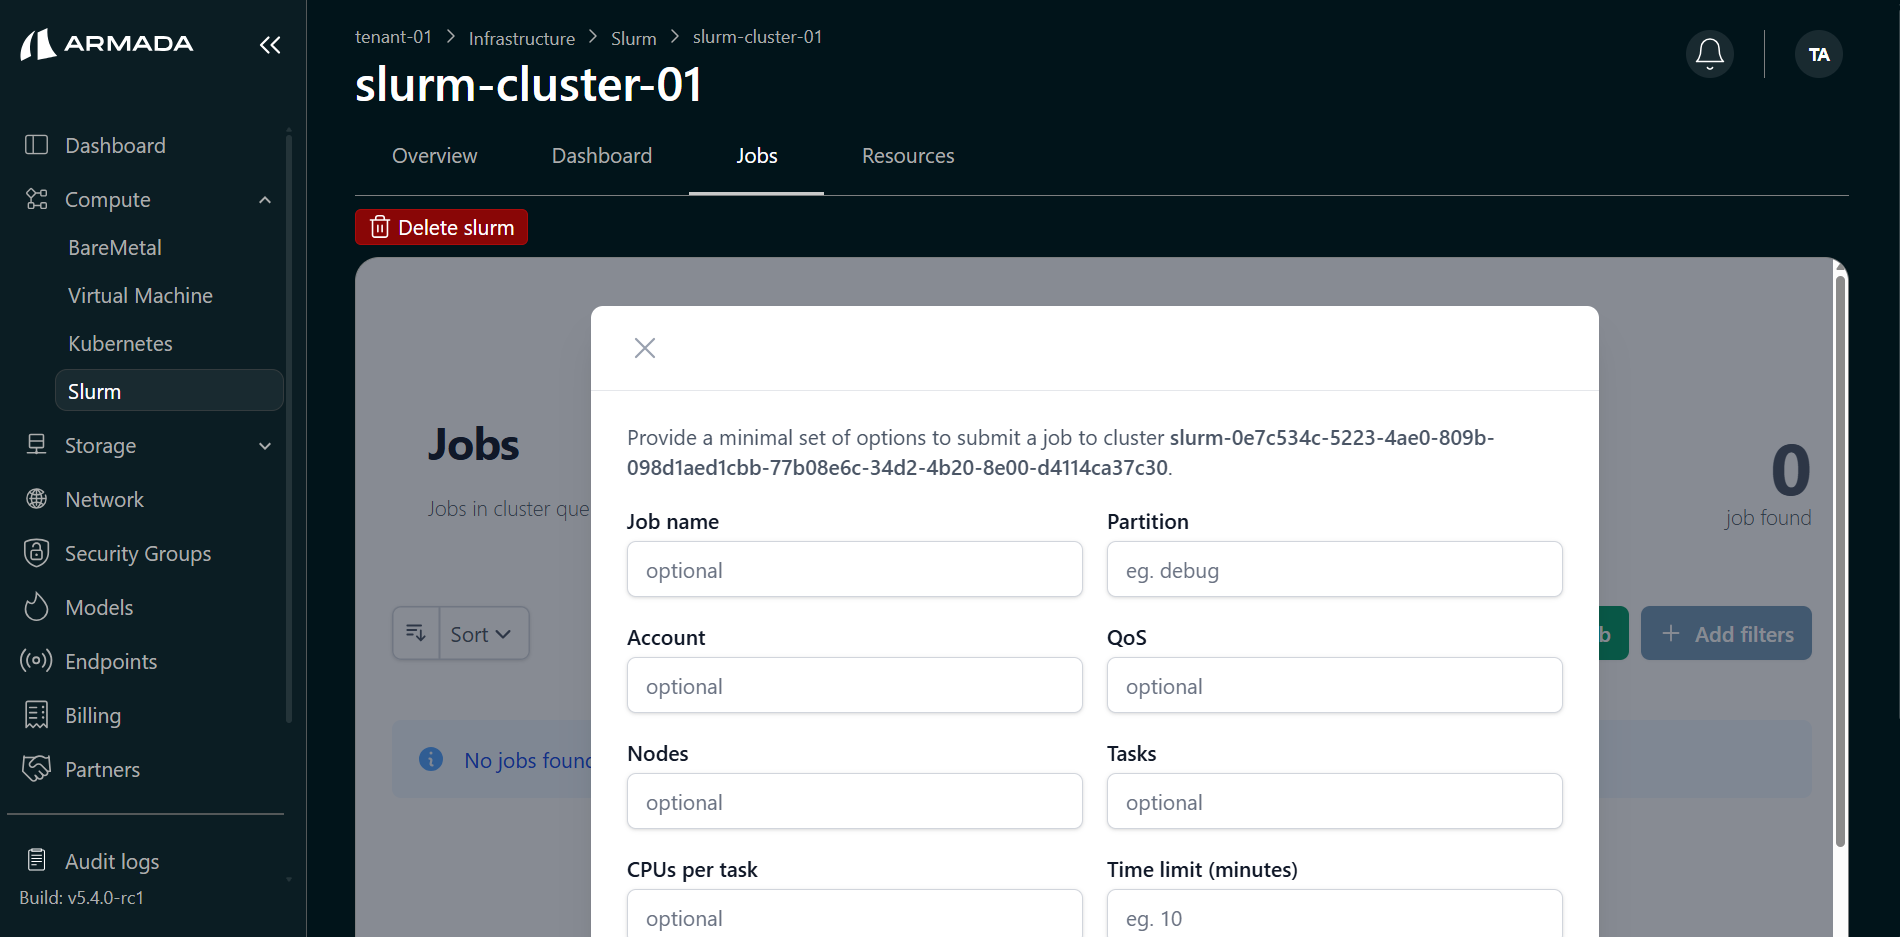Focus the Nodes field
The width and height of the screenshot is (1900, 937).
pyautogui.click(x=855, y=801)
